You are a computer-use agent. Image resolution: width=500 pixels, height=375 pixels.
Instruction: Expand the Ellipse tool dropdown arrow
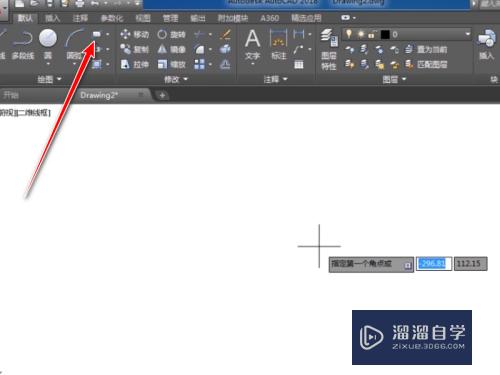[108, 49]
